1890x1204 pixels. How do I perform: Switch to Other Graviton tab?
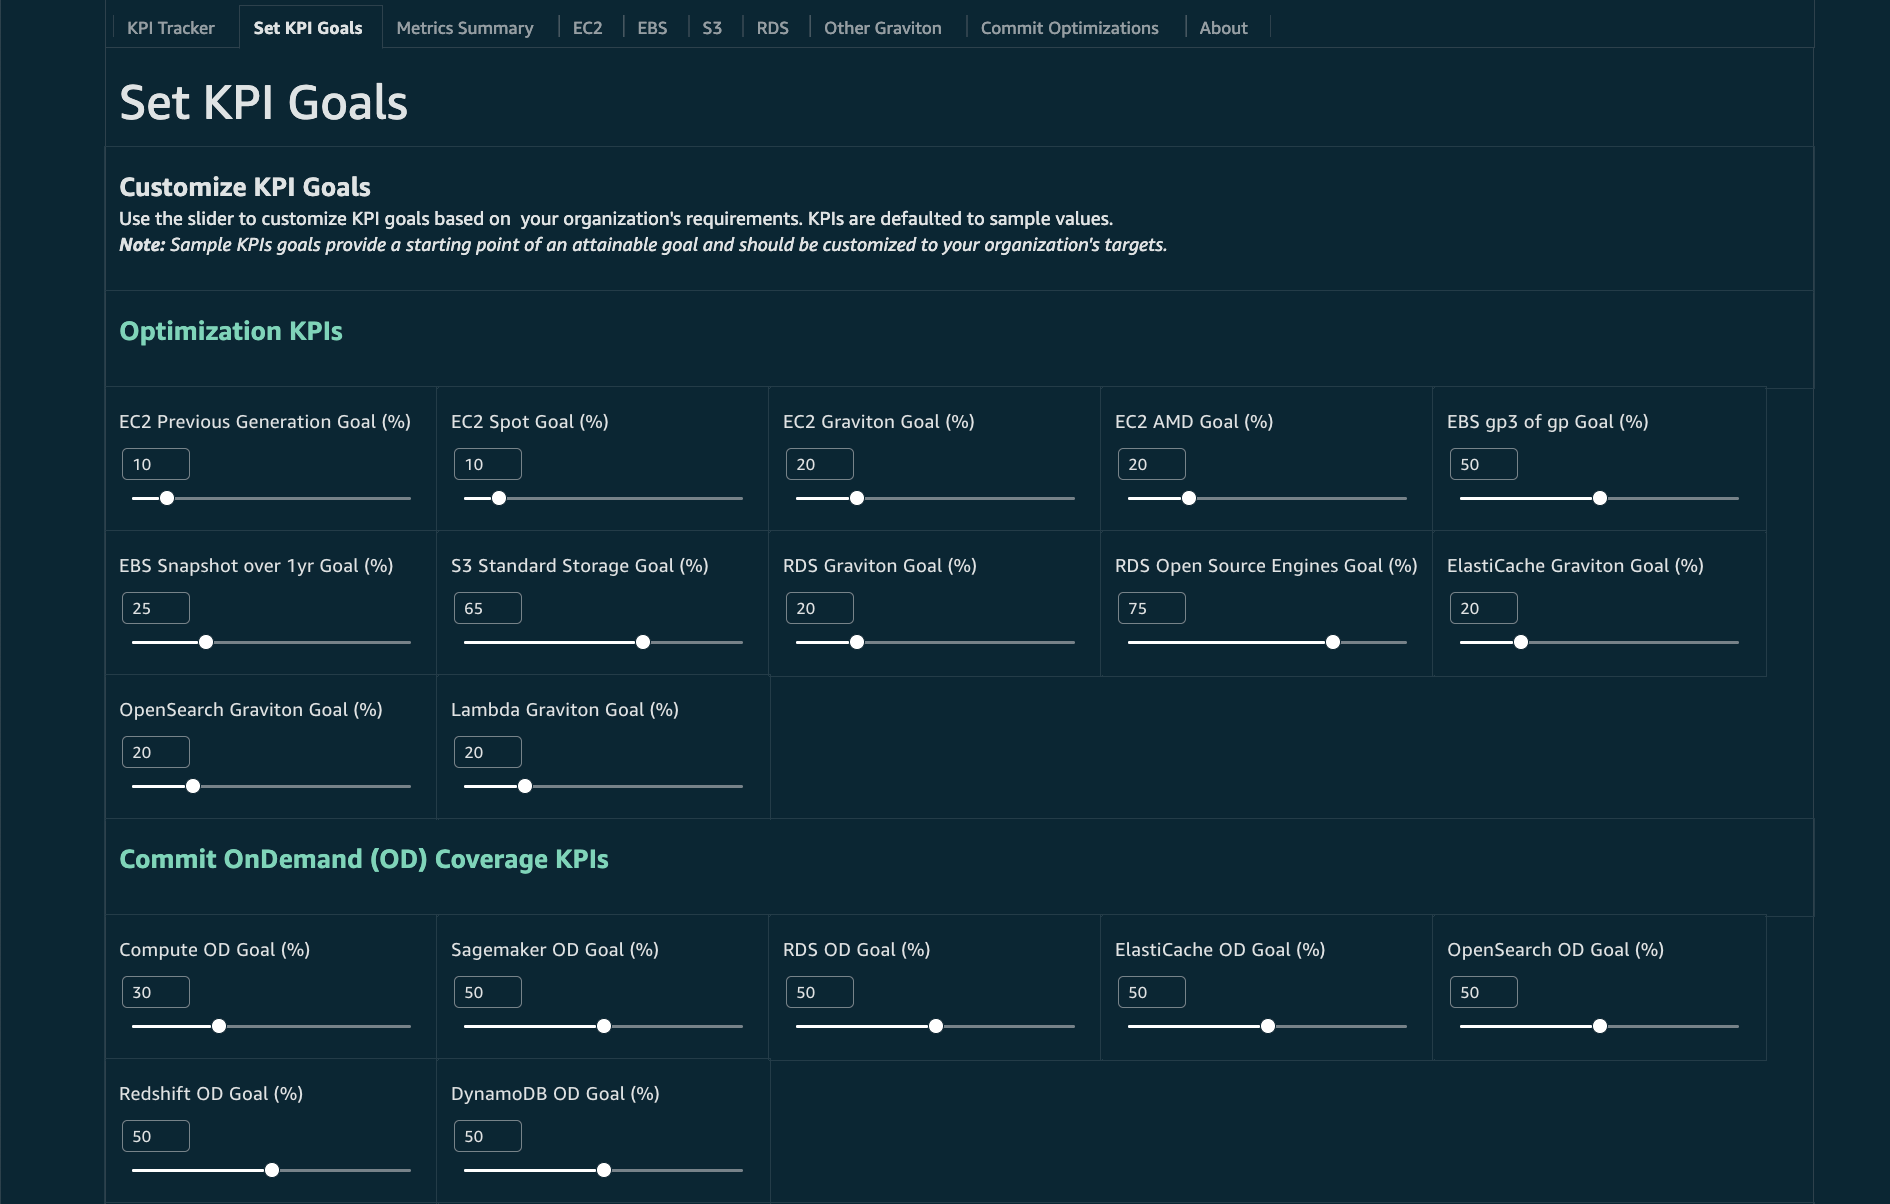(x=883, y=28)
